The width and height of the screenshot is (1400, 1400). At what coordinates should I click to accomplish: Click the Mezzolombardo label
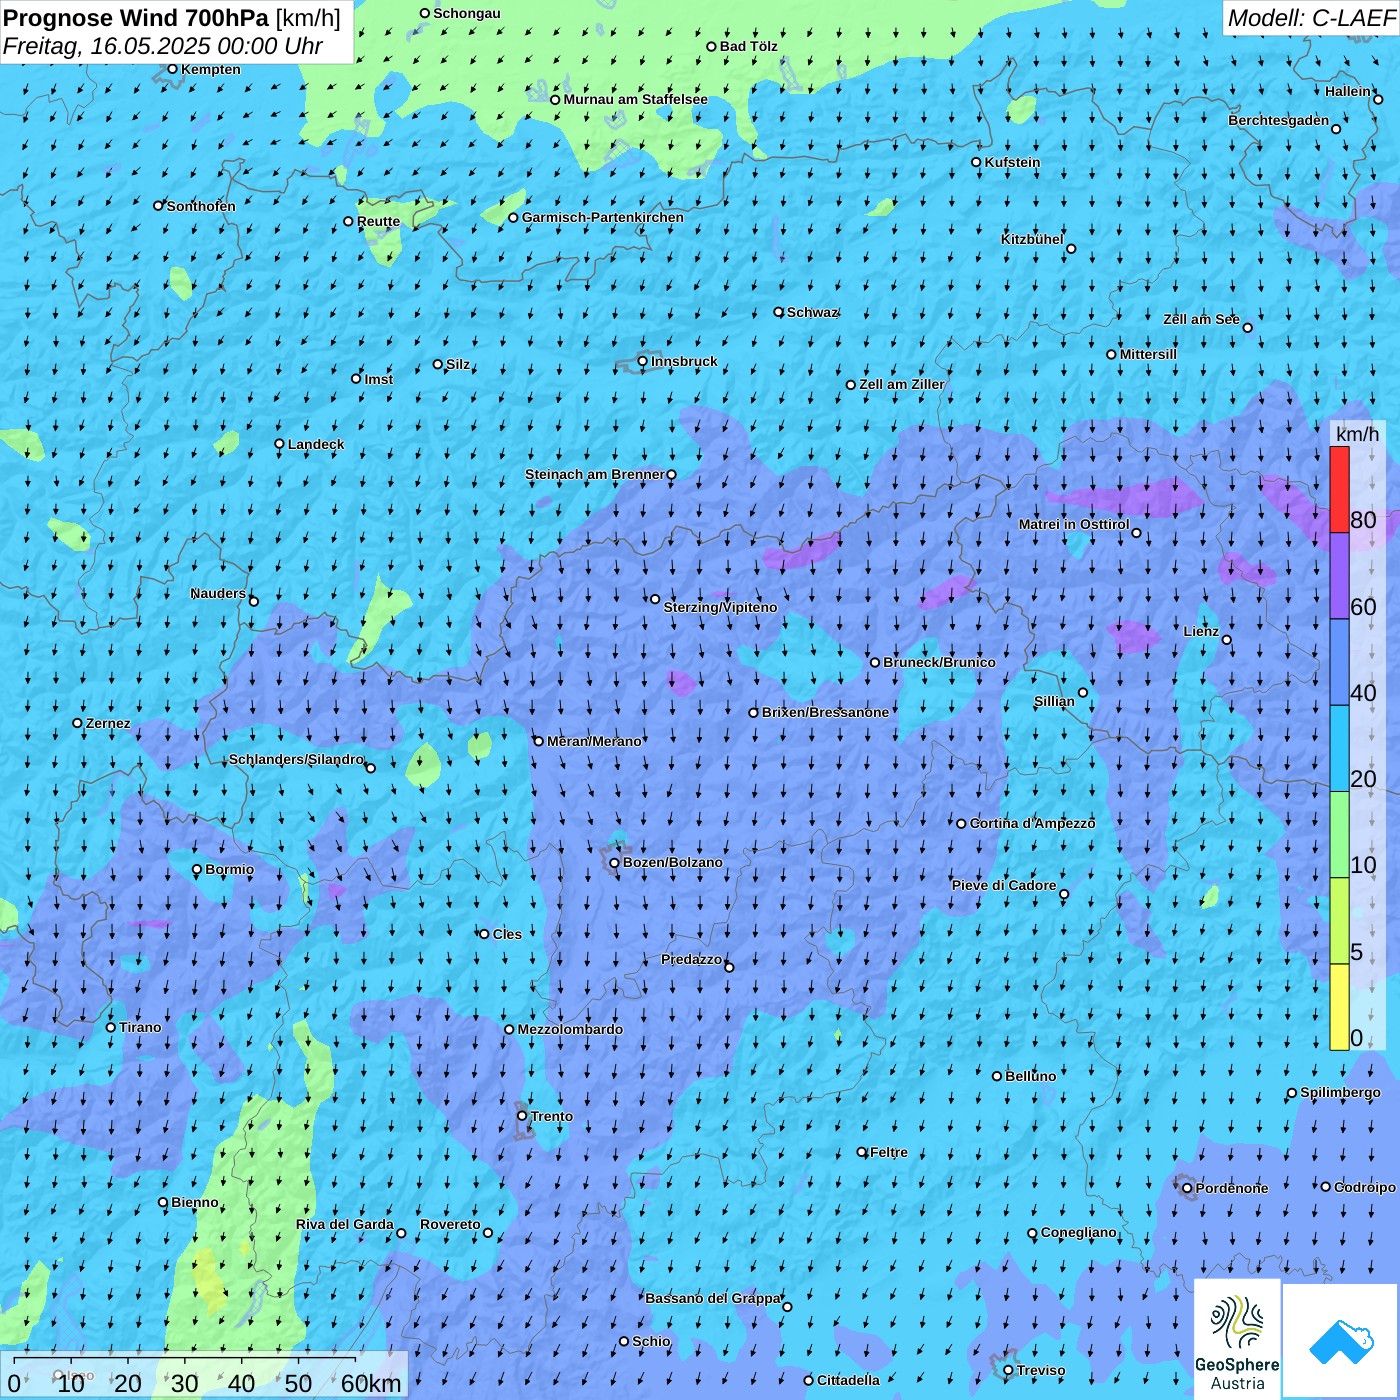click(570, 1029)
